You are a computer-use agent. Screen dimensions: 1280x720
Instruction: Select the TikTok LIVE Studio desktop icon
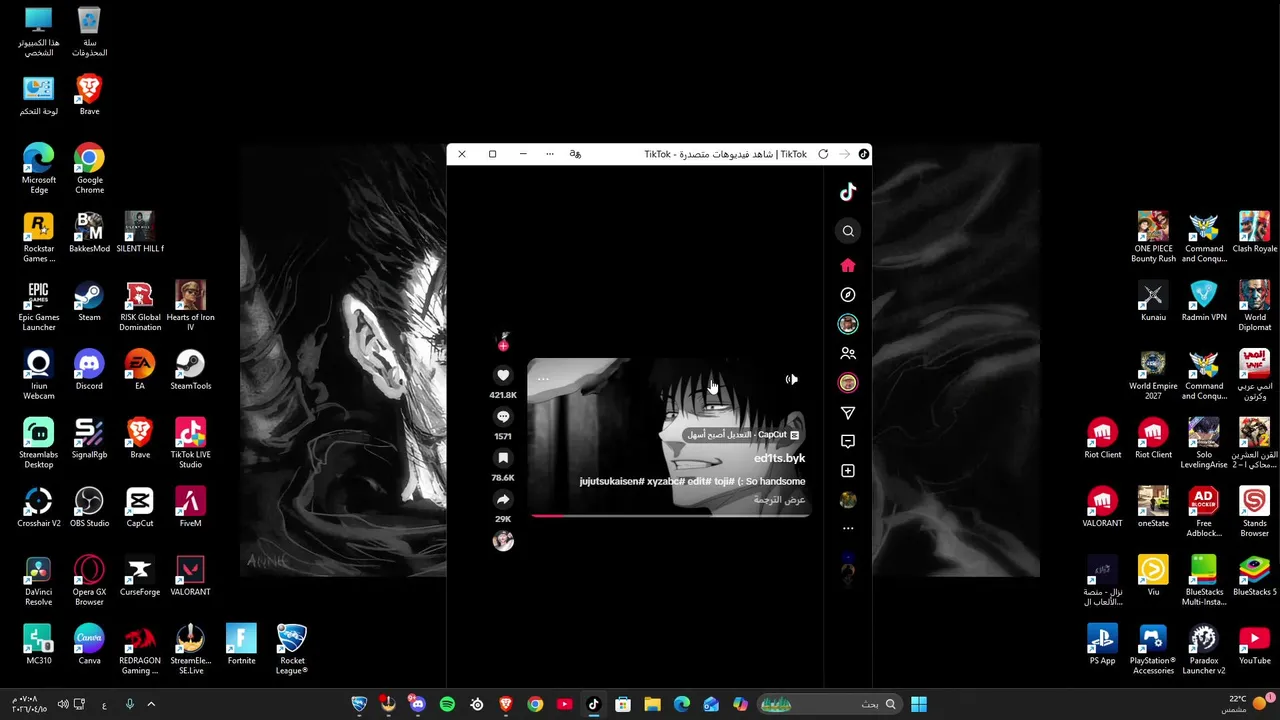(x=190, y=444)
